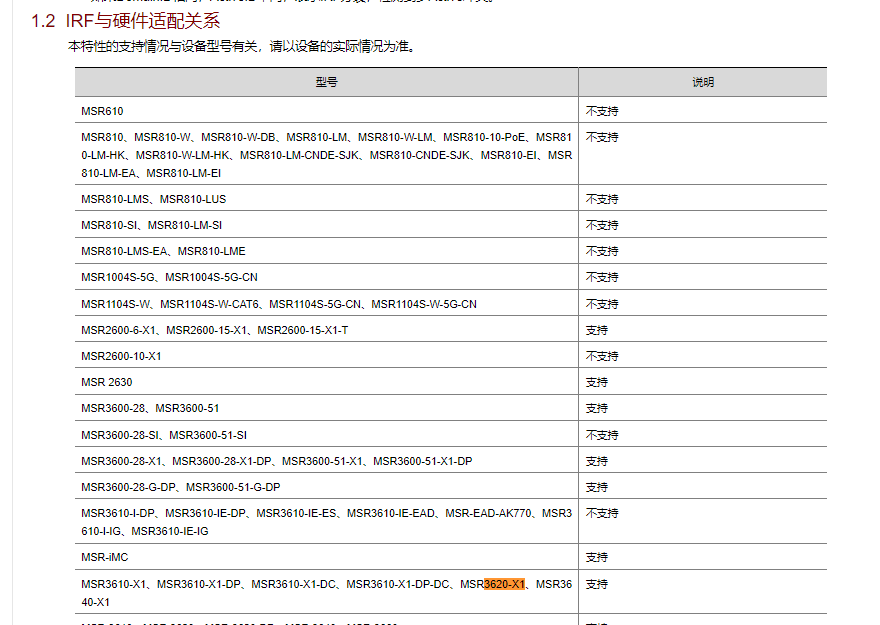Screen dimensions: 880x625
Task: Click the cell starting 'MSR1104S-W、MSR1104S-W-CAT6'
Action: [x=327, y=304]
